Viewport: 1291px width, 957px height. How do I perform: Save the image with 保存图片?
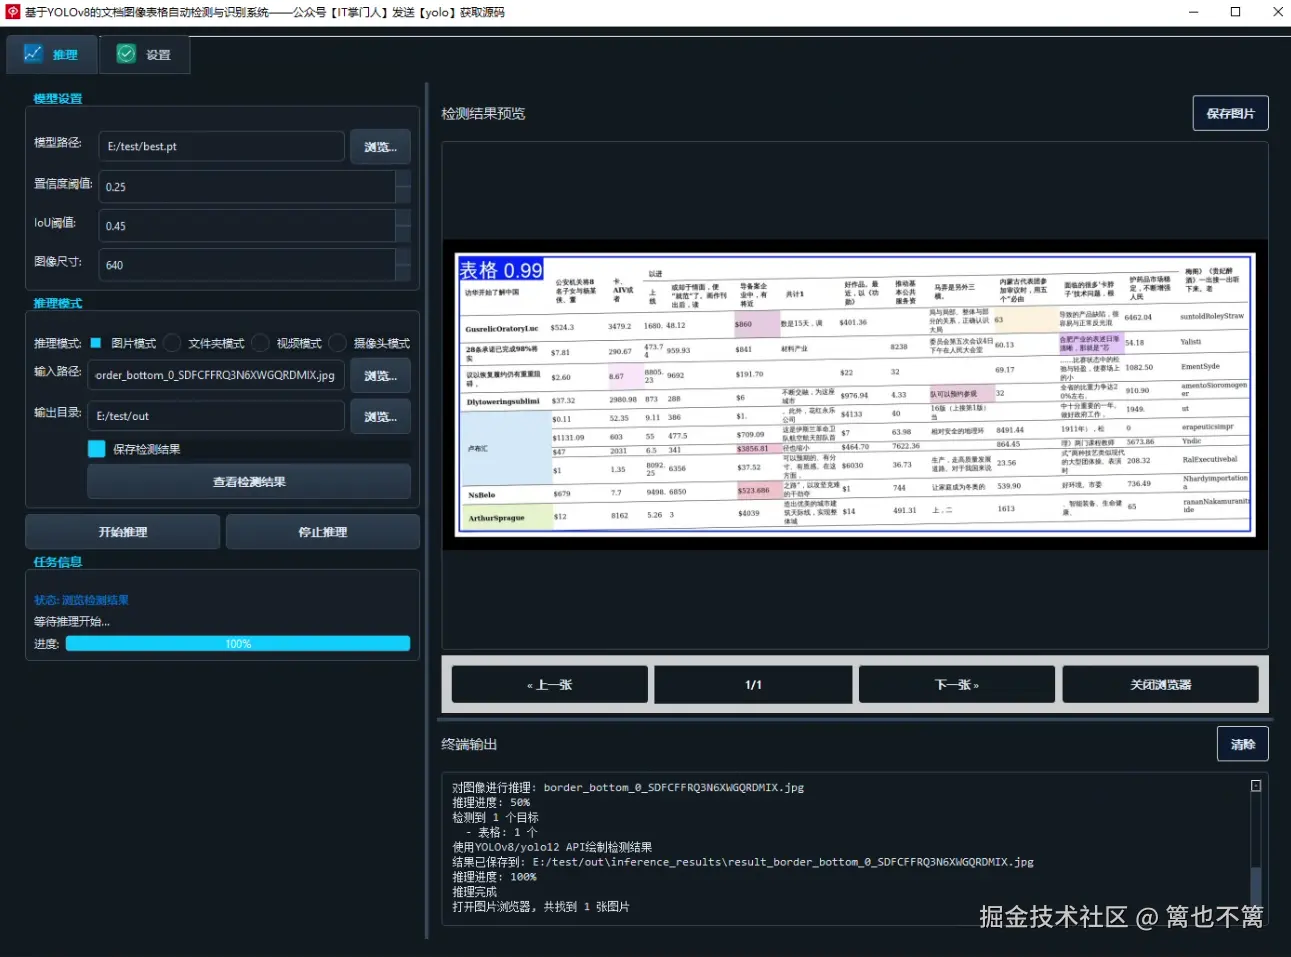(x=1230, y=113)
